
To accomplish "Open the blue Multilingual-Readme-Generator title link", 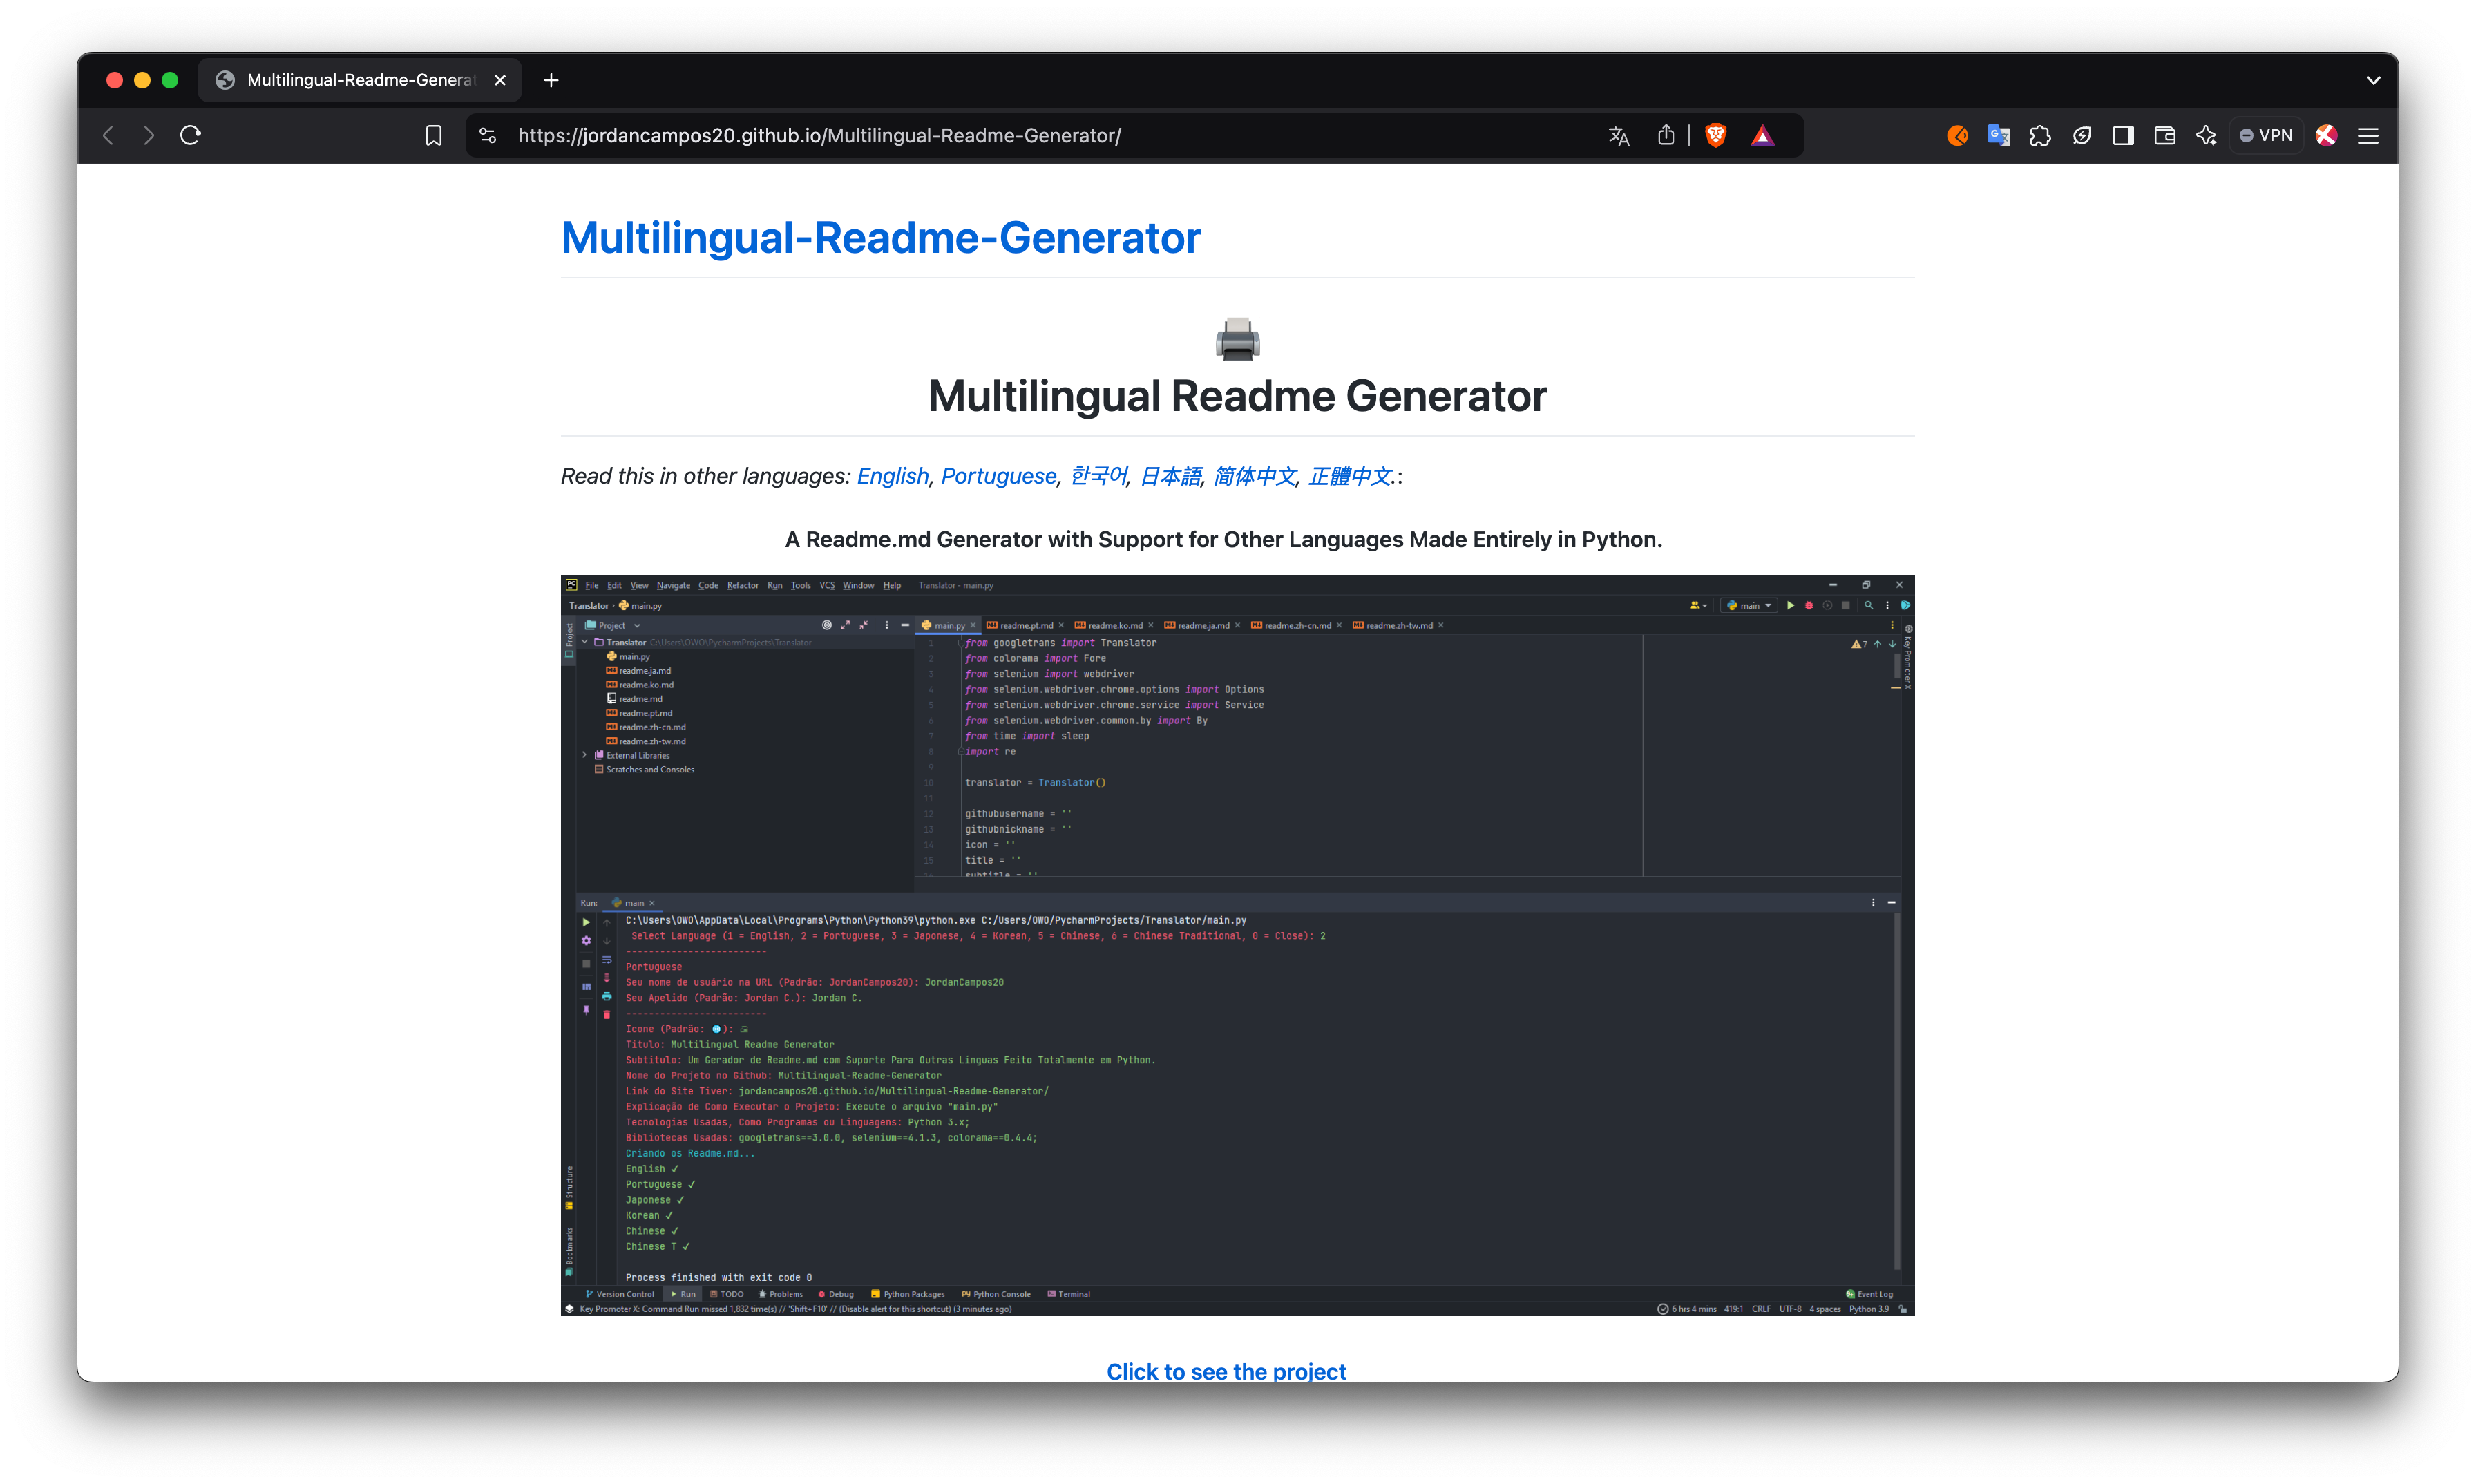I will tap(880, 238).
